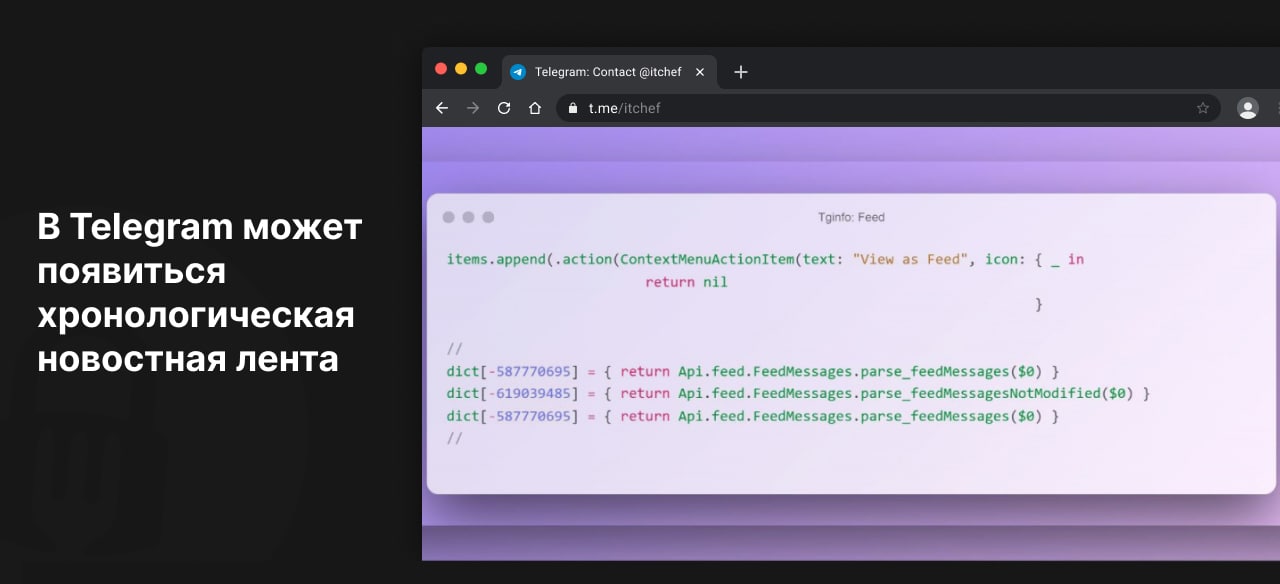Open the browser profile avatar

(1248, 108)
